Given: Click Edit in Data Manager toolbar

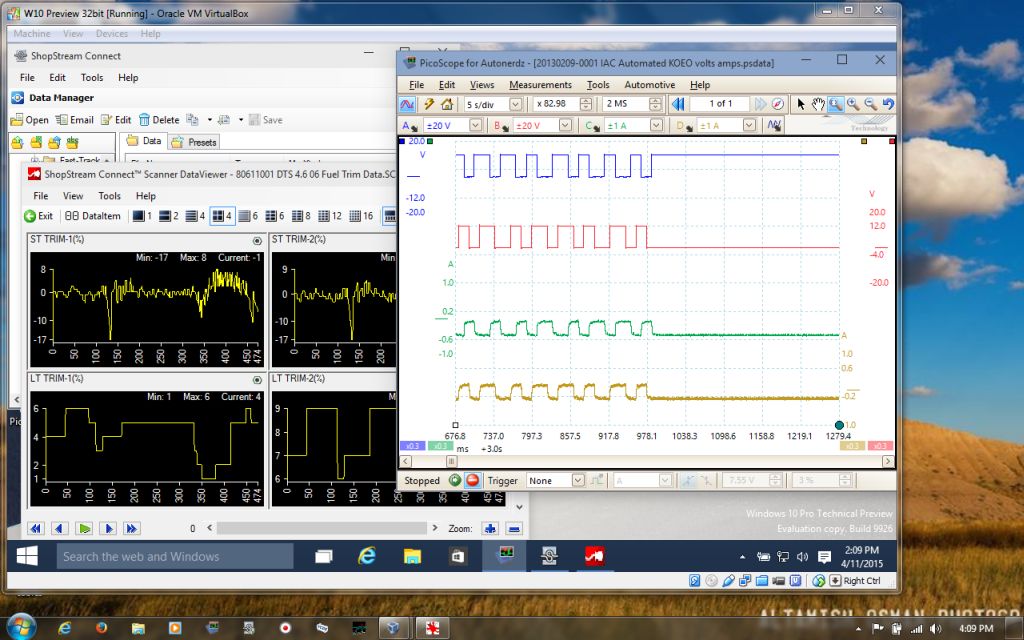Looking at the screenshot, I should (116, 120).
